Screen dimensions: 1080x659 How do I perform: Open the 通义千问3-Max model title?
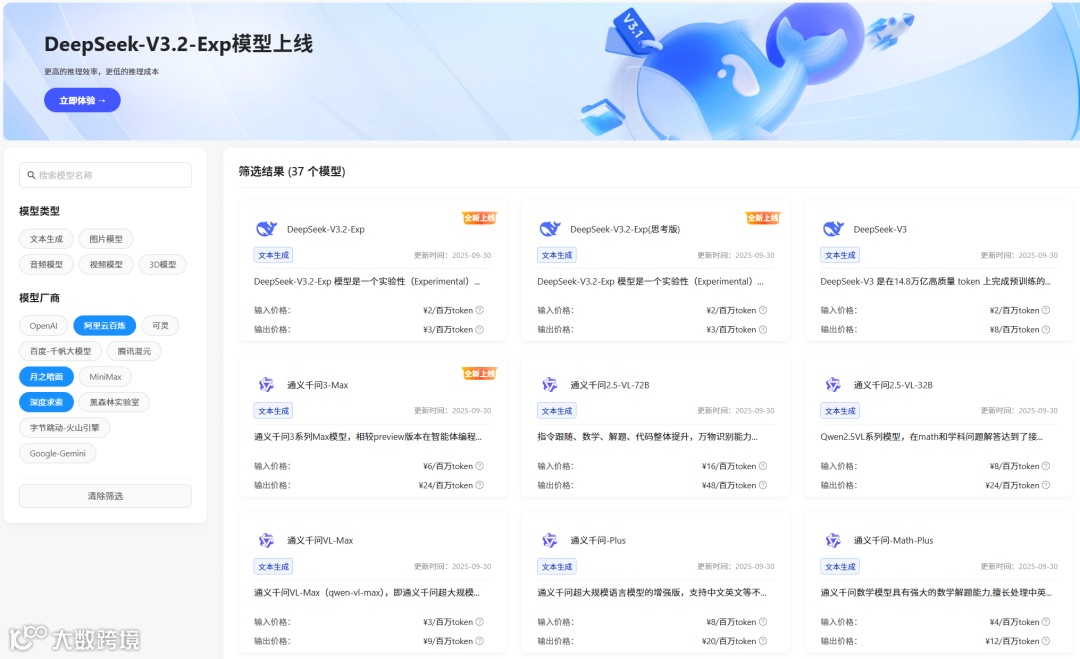pyautogui.click(x=318, y=385)
